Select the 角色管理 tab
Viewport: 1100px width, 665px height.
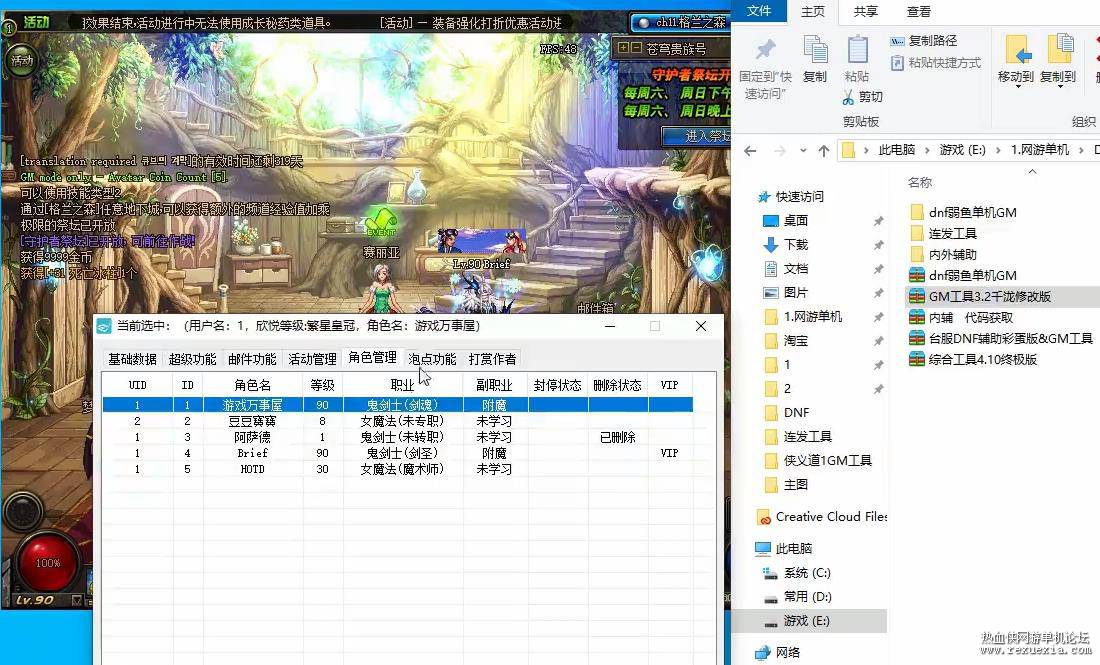(373, 358)
